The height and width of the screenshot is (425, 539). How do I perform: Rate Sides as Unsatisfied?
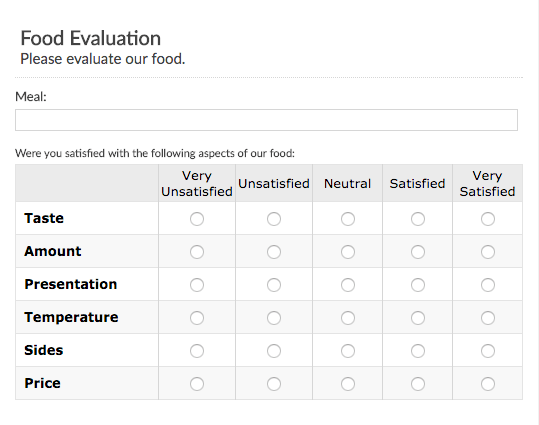tap(274, 351)
